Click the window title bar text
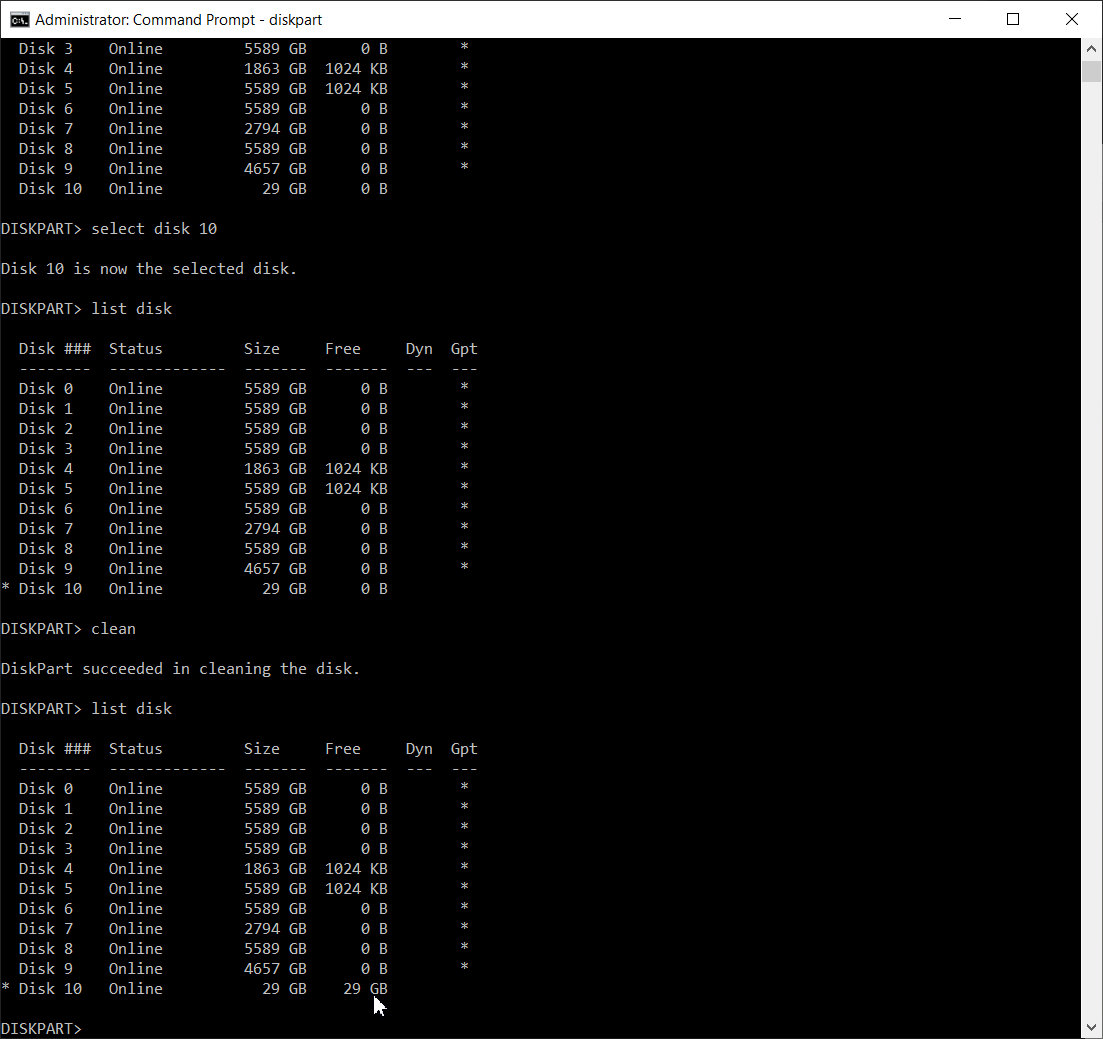The width and height of the screenshot is (1103, 1039). pos(179,20)
